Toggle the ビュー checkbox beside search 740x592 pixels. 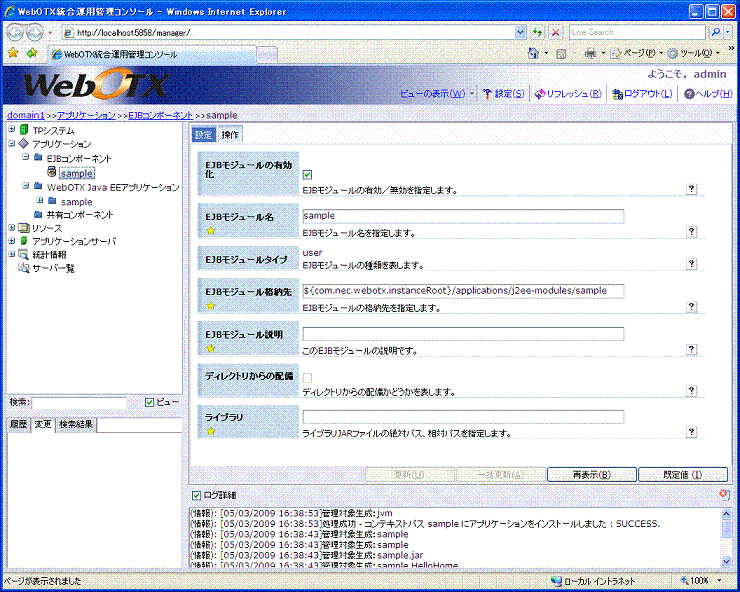(150, 402)
